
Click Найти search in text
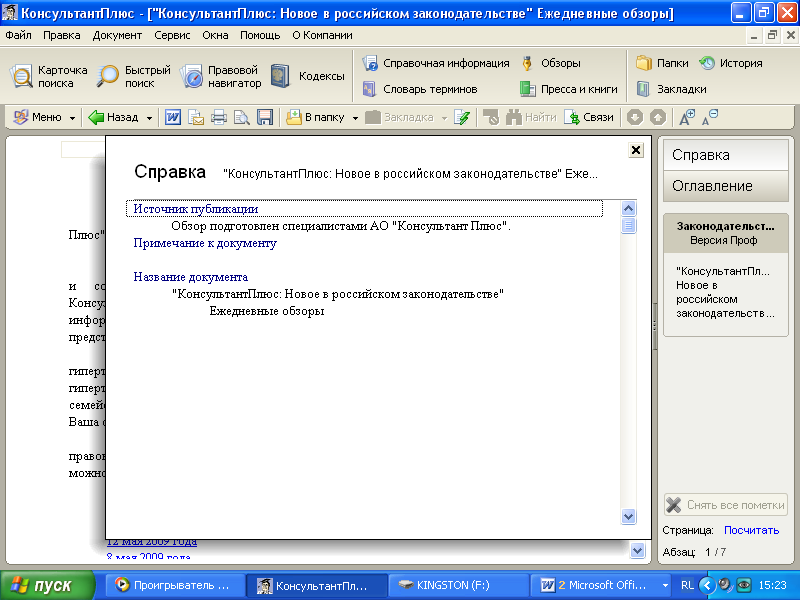[x=531, y=117]
